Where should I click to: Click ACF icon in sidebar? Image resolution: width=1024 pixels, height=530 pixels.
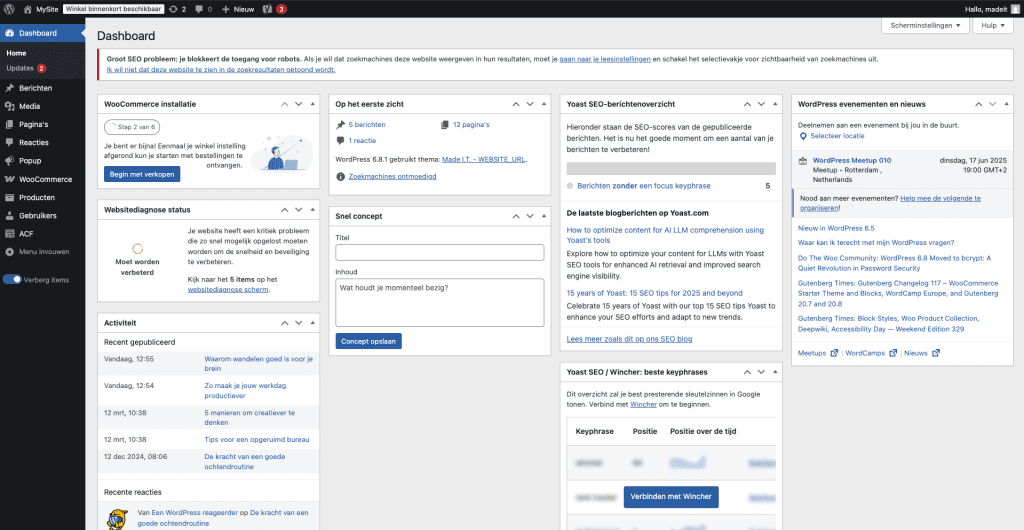click(10, 234)
